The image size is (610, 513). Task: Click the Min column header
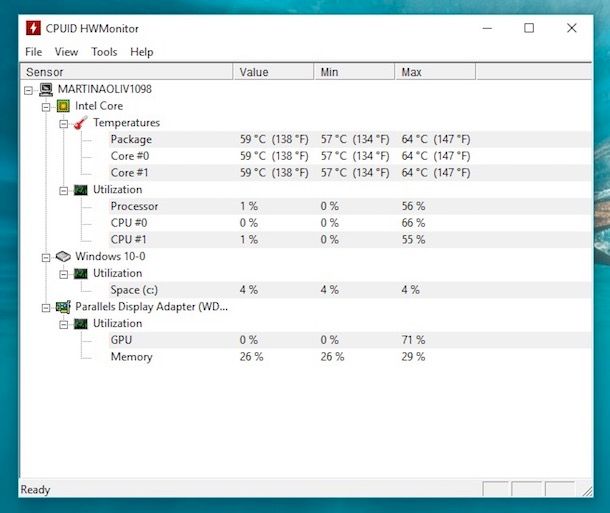354,72
